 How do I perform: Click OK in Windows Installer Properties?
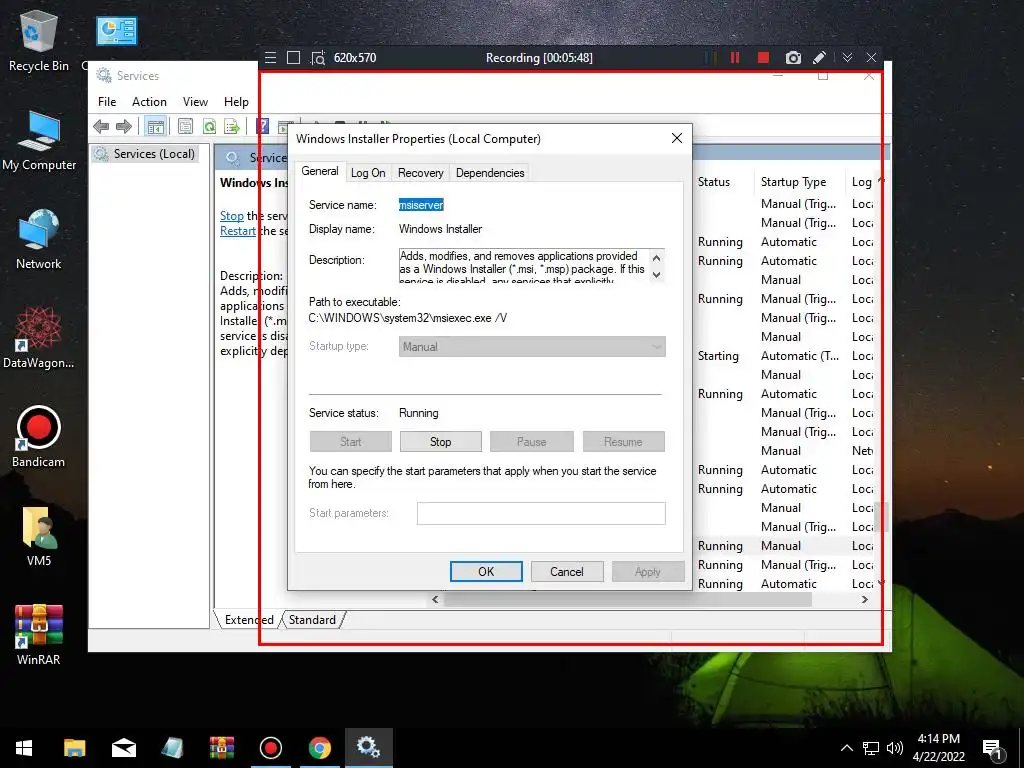point(486,571)
